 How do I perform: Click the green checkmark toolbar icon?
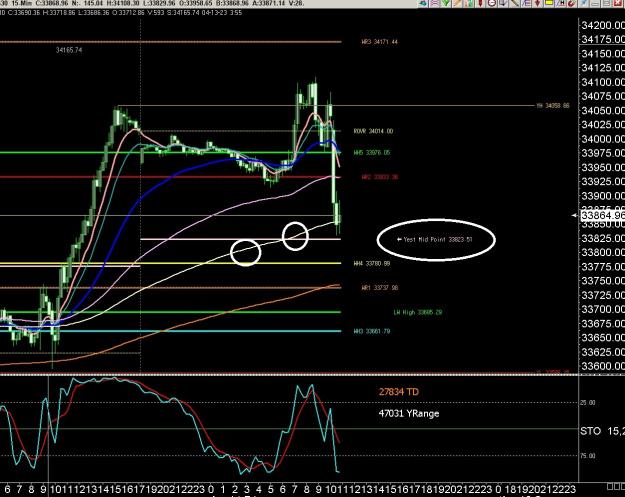pyautogui.click(x=446, y=3)
